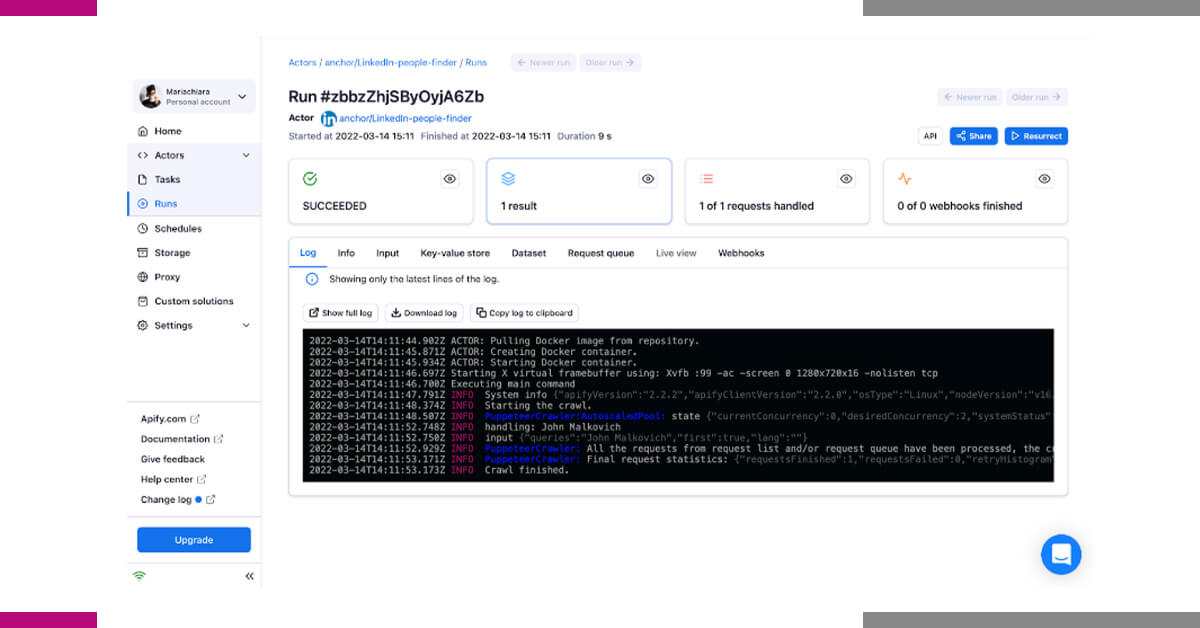Screen dimensions: 1200x628
Task: Open the Live view tab
Action: 676,253
